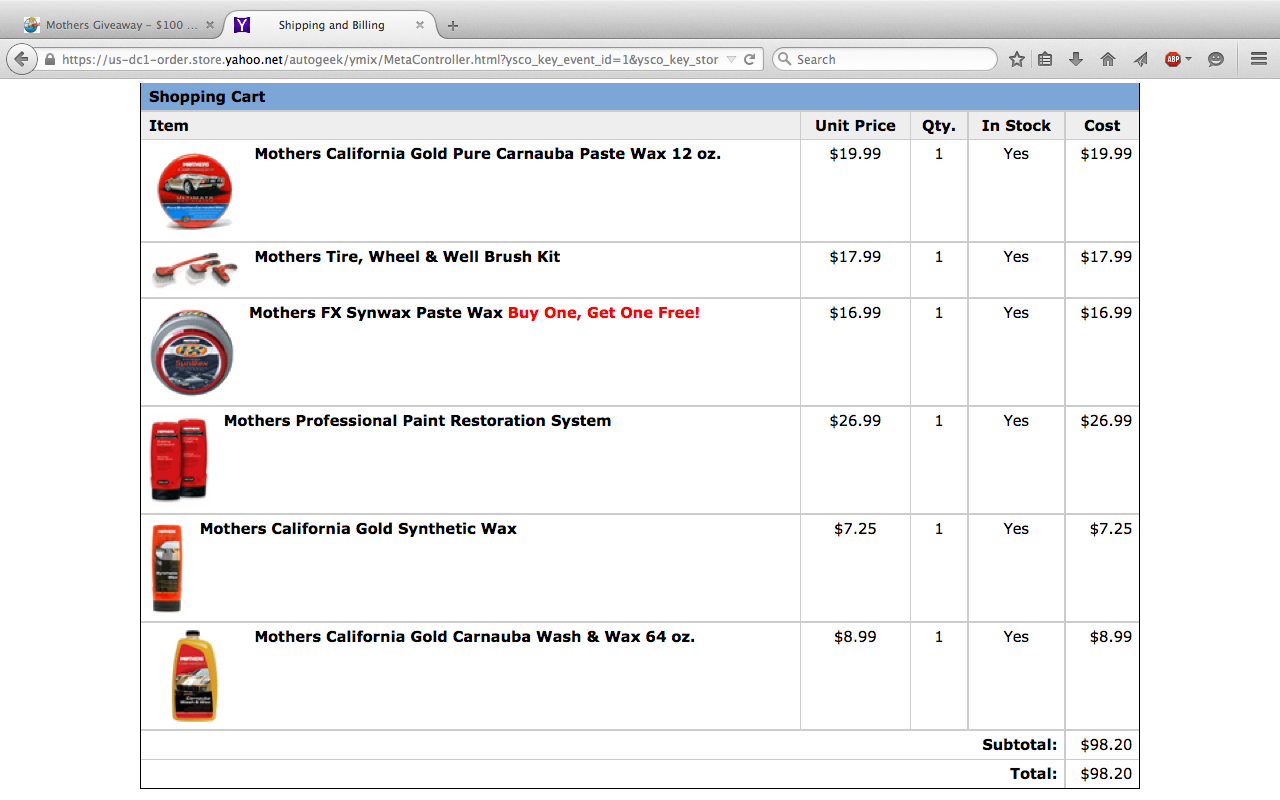Image resolution: width=1280 pixels, height=800 pixels.
Task: Click the Subtotal amount $98.20
Action: [1106, 744]
